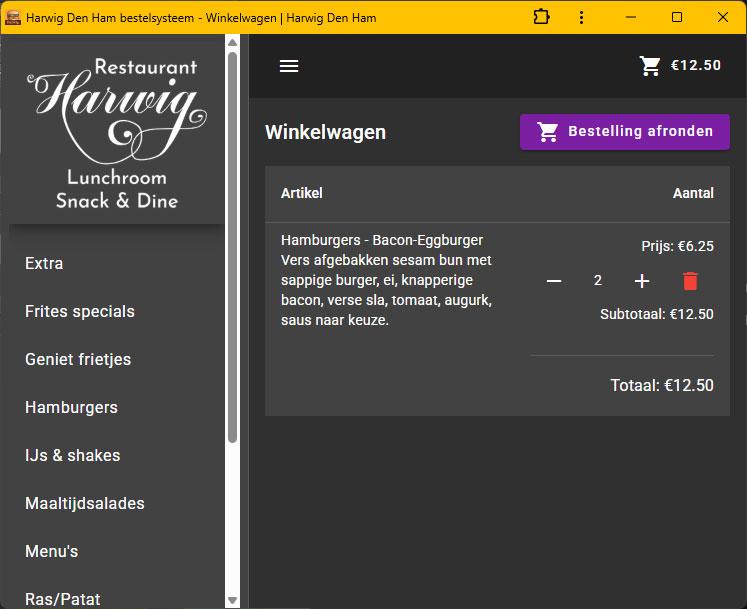Viewport: 747px width, 609px height.
Task: Click the sidebar scrollbar down arrow
Action: tap(233, 600)
